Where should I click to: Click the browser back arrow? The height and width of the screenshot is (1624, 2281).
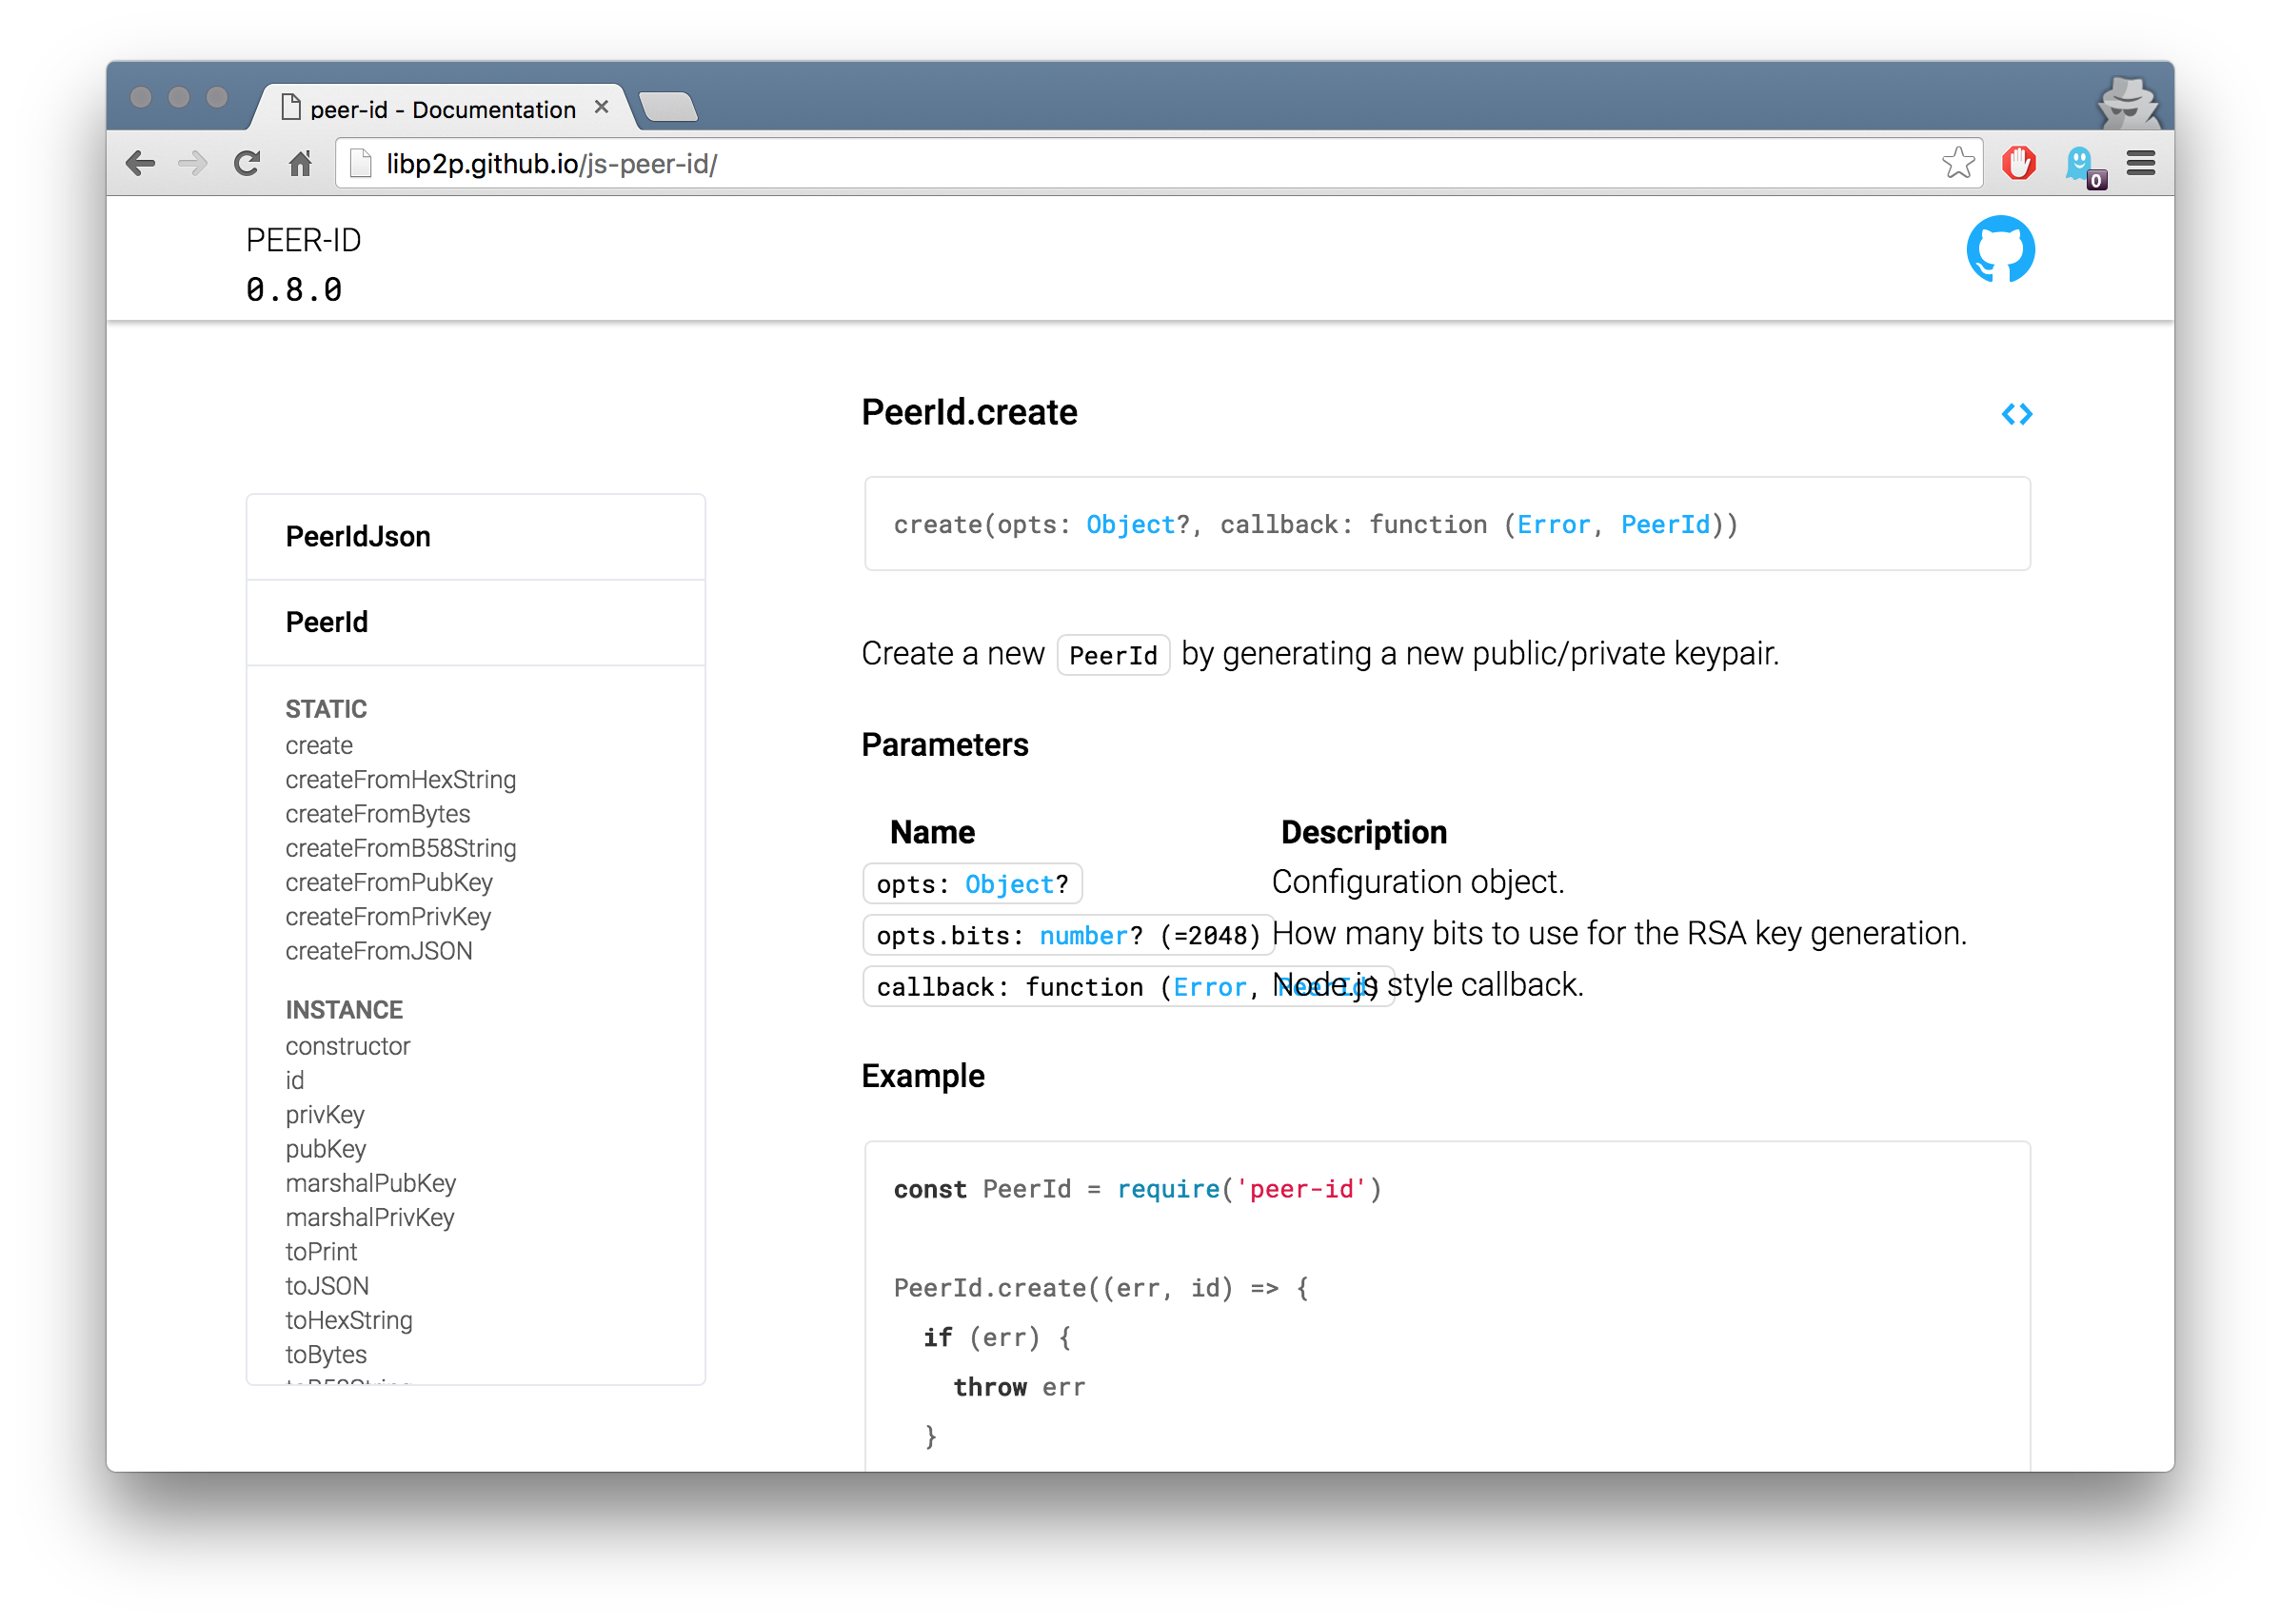tap(141, 163)
